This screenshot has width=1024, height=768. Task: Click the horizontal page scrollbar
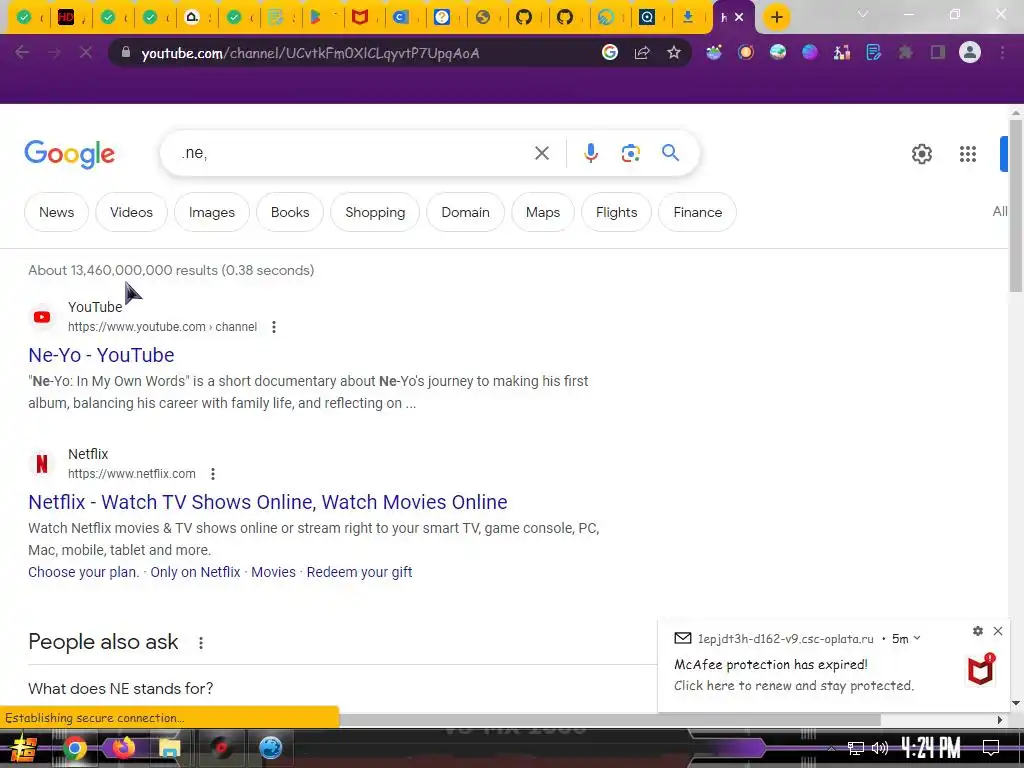610,719
